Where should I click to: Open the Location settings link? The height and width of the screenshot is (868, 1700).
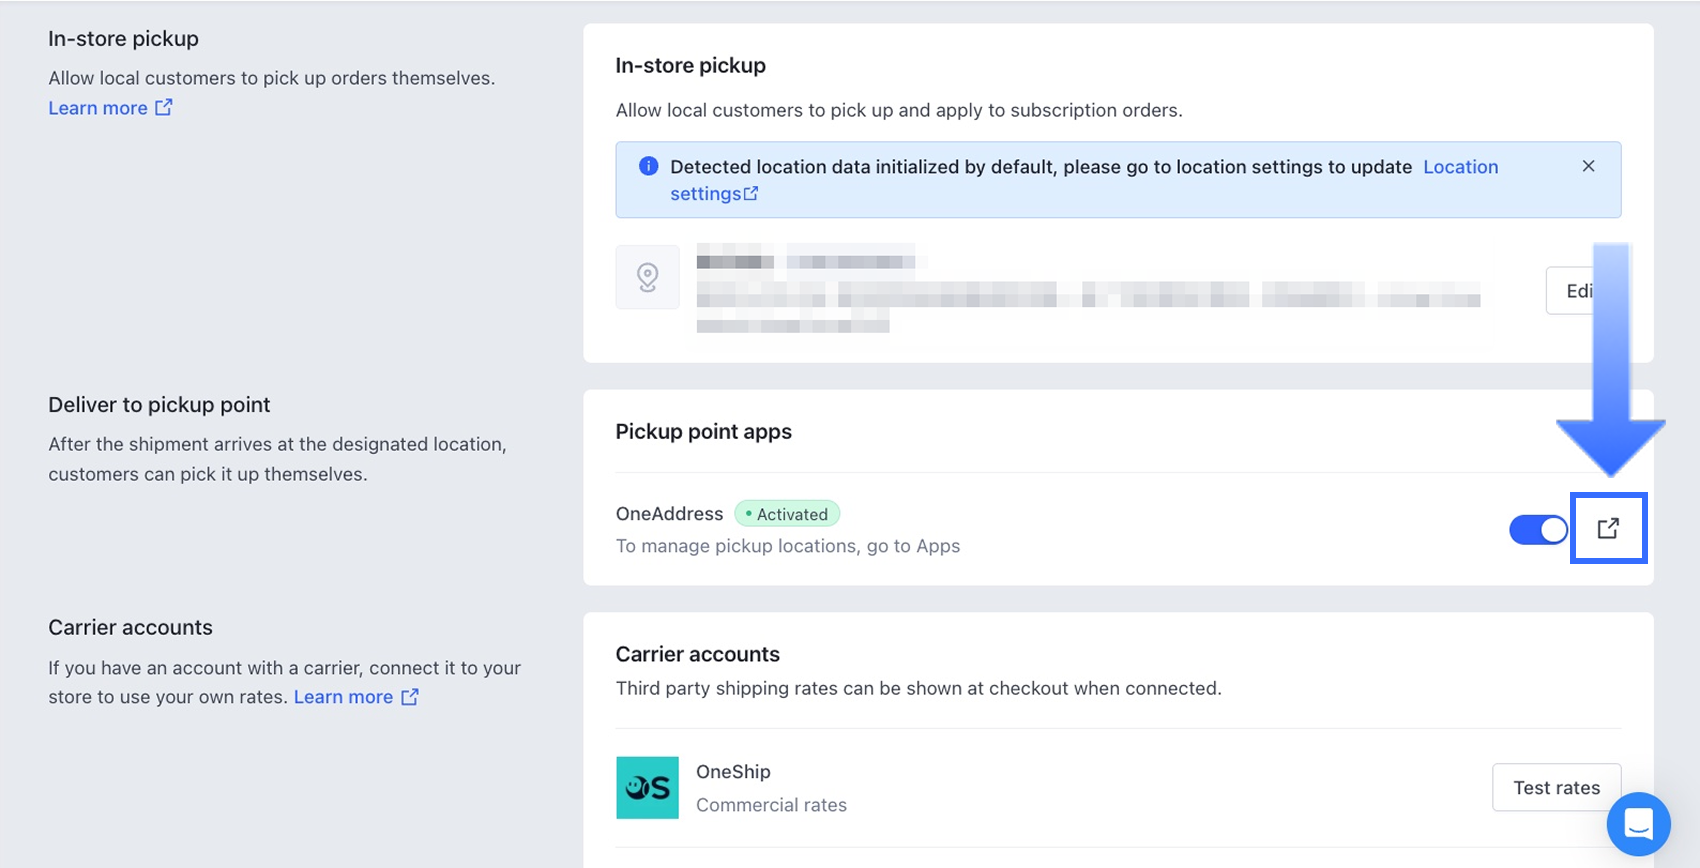[1460, 167]
